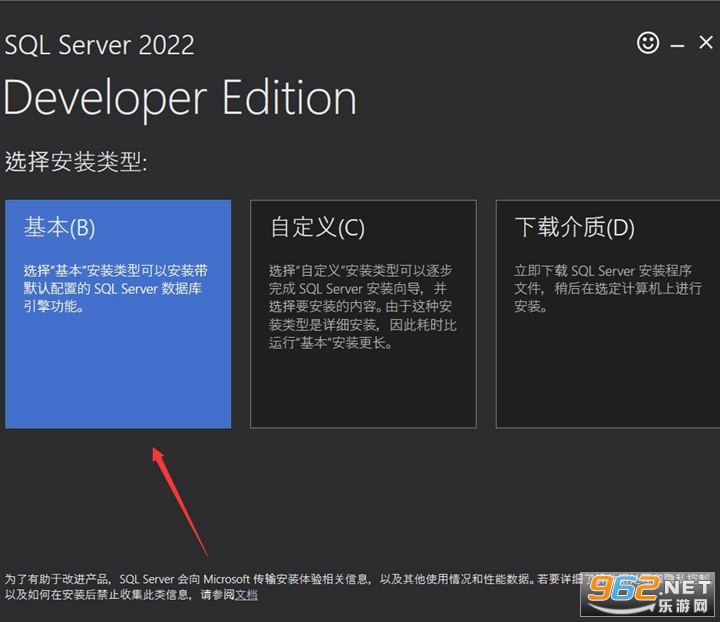Choose the 自定义(C) custom installation tile
Viewport: 720px width, 622px height.
click(x=363, y=314)
